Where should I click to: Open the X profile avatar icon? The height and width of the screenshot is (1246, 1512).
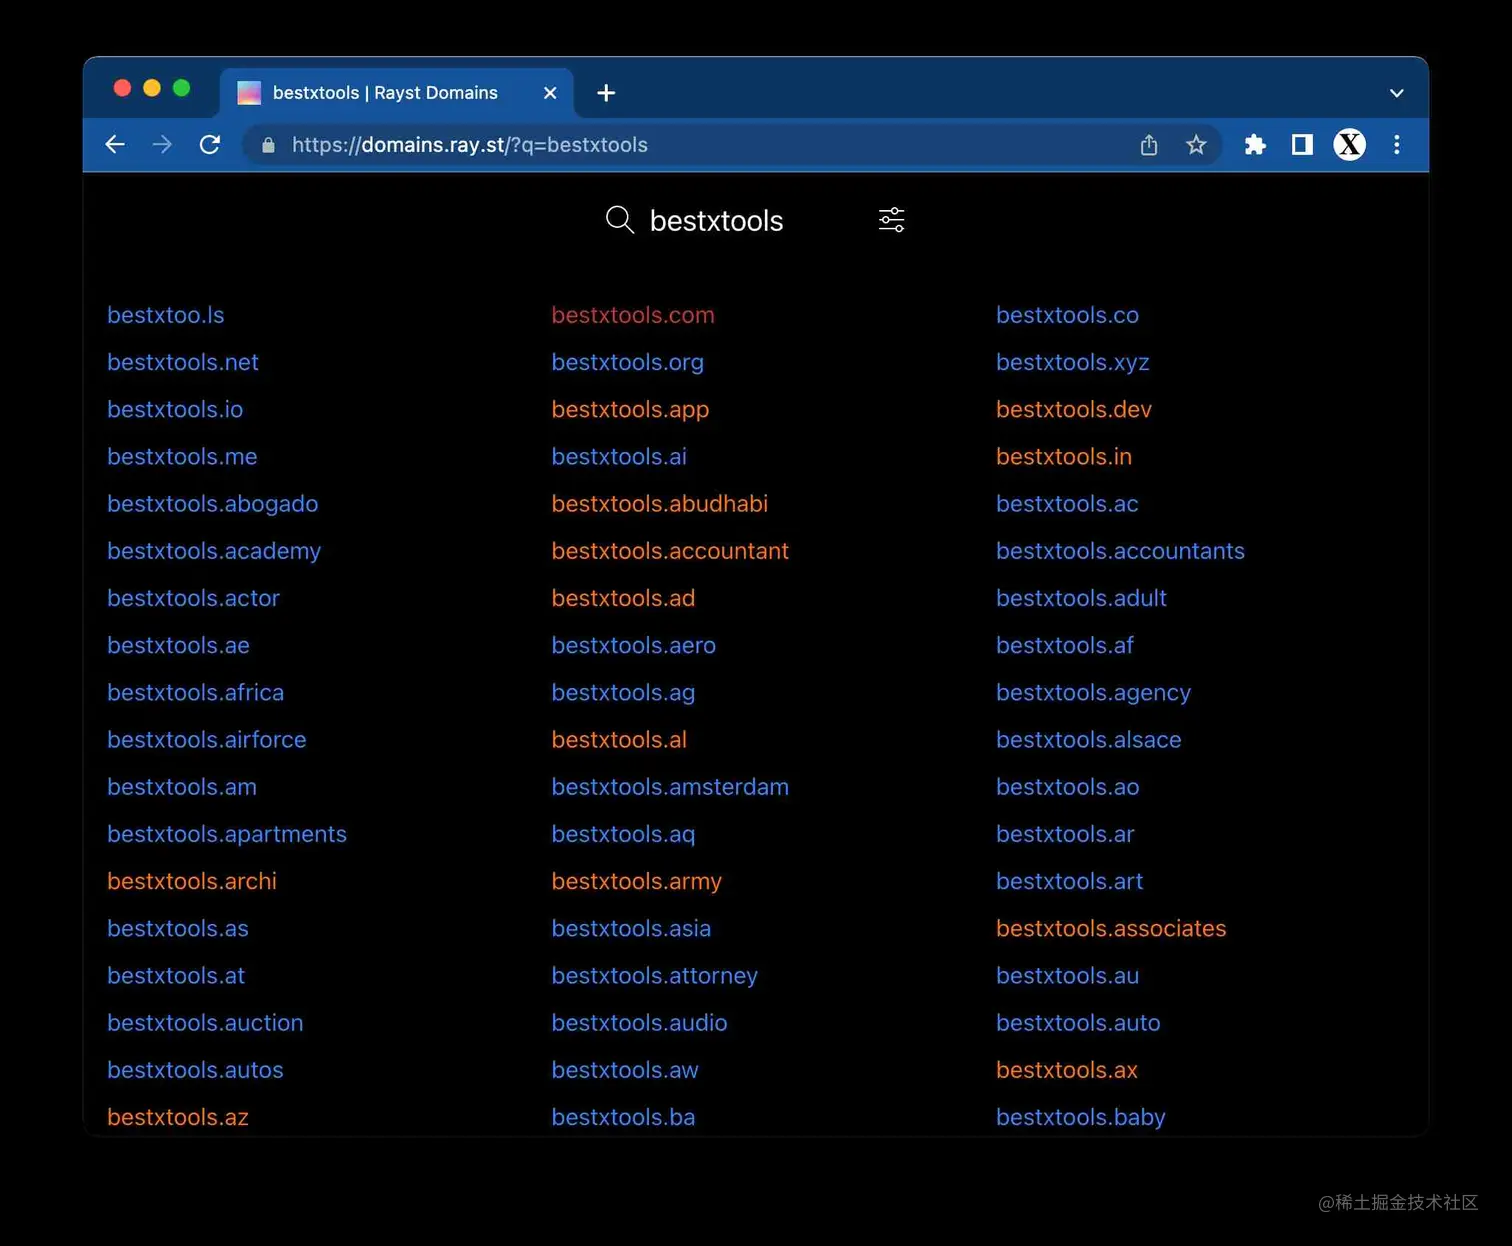[x=1349, y=144]
